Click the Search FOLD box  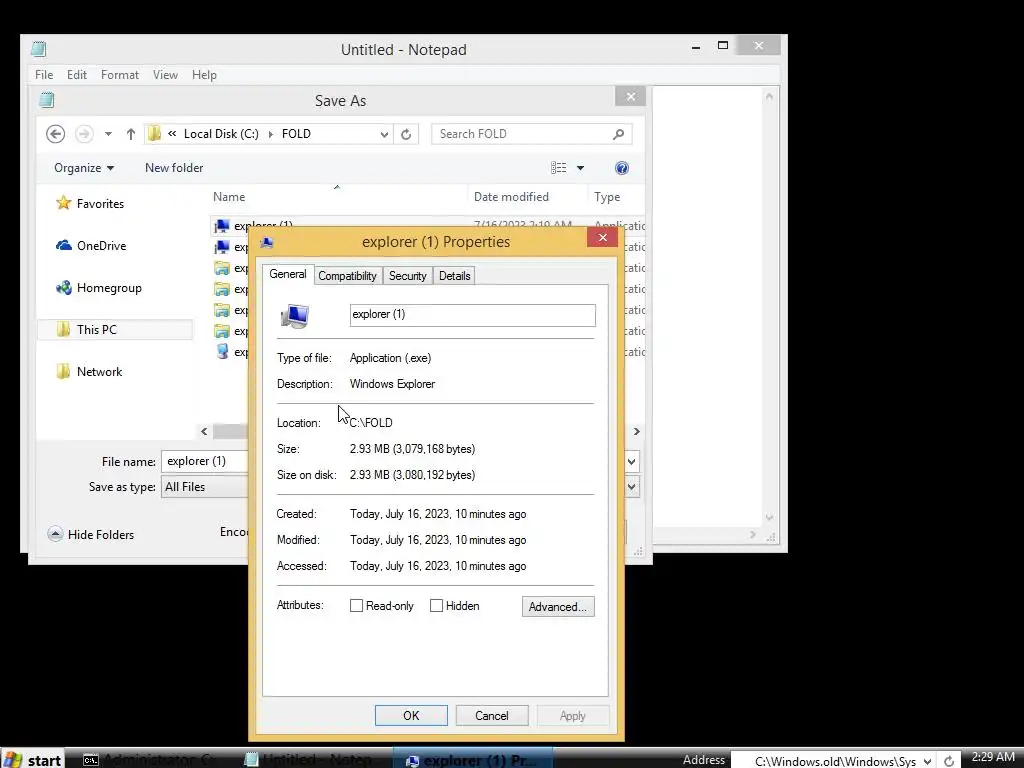[531, 134]
